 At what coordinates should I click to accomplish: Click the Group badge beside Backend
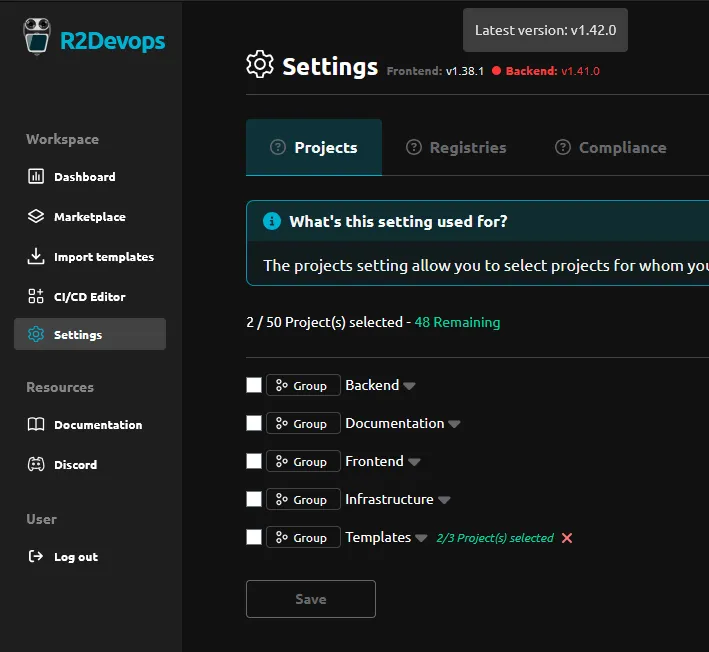tap(303, 385)
